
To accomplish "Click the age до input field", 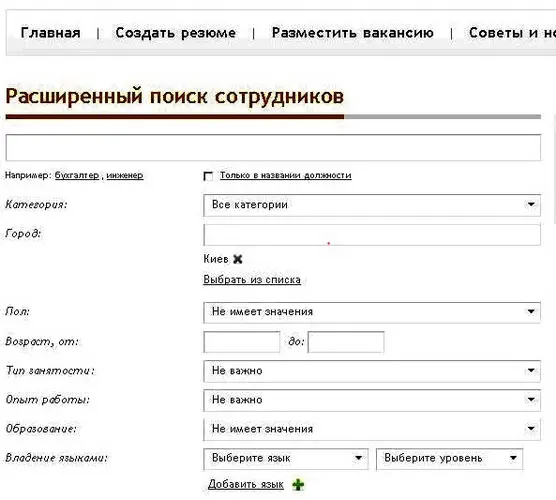I will [346, 342].
